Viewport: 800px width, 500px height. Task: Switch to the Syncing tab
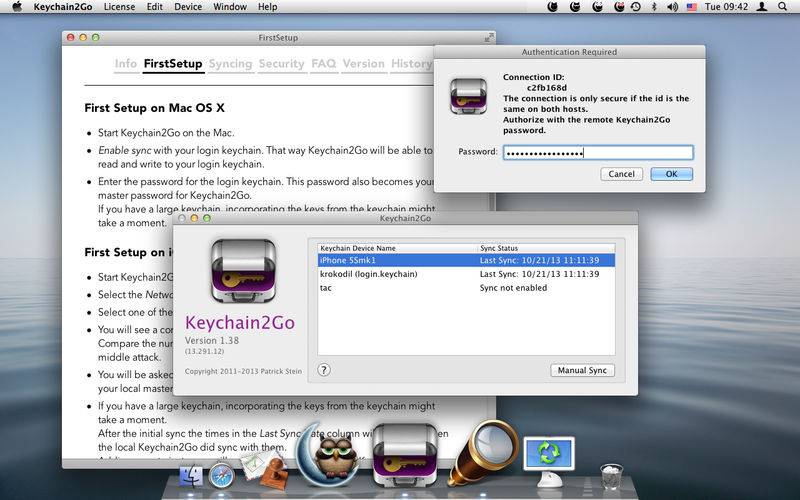231,64
